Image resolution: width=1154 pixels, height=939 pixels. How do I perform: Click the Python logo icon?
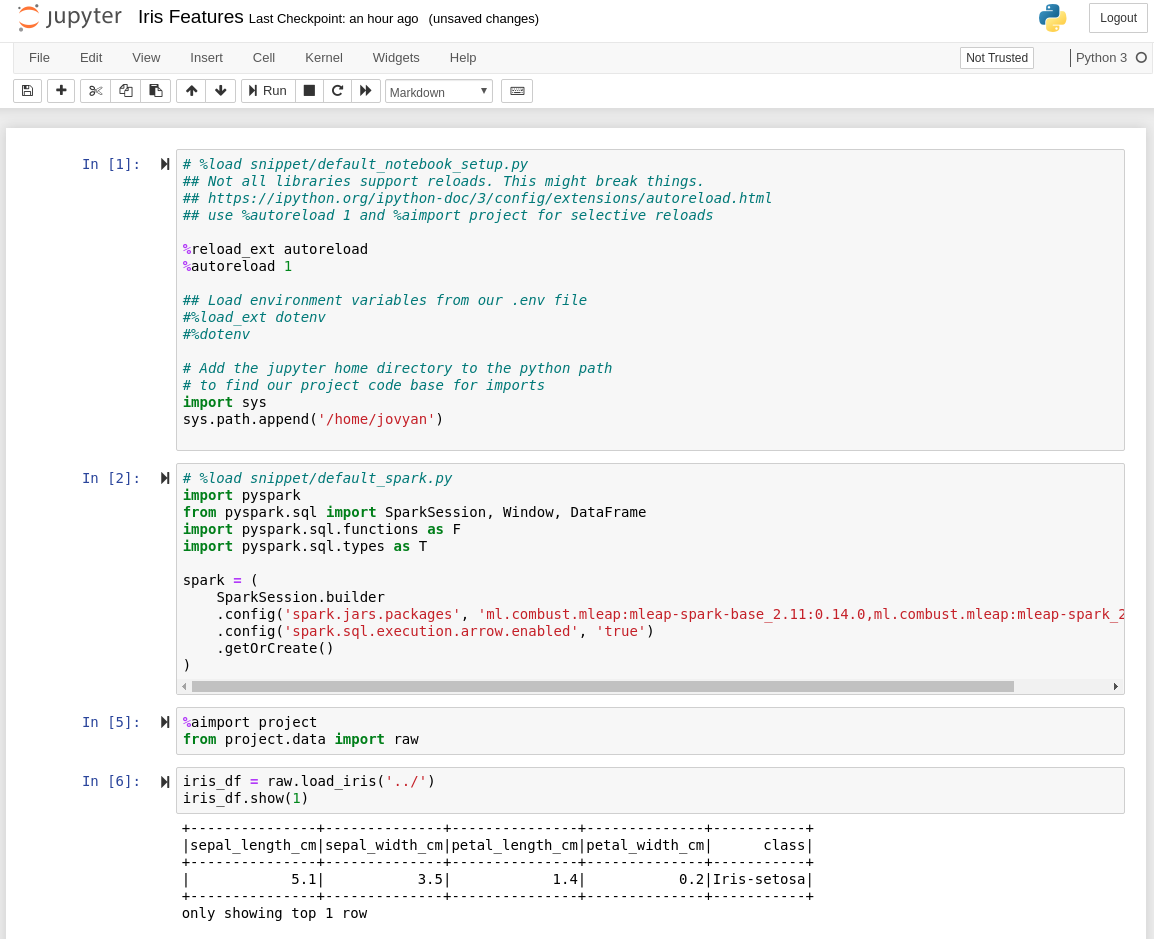pos(1052,18)
